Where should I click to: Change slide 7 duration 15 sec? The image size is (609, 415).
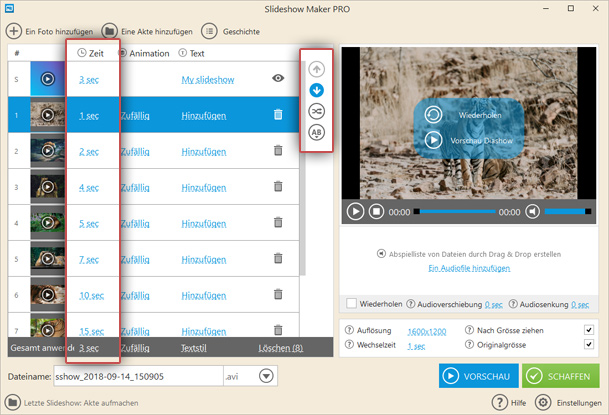click(92, 332)
